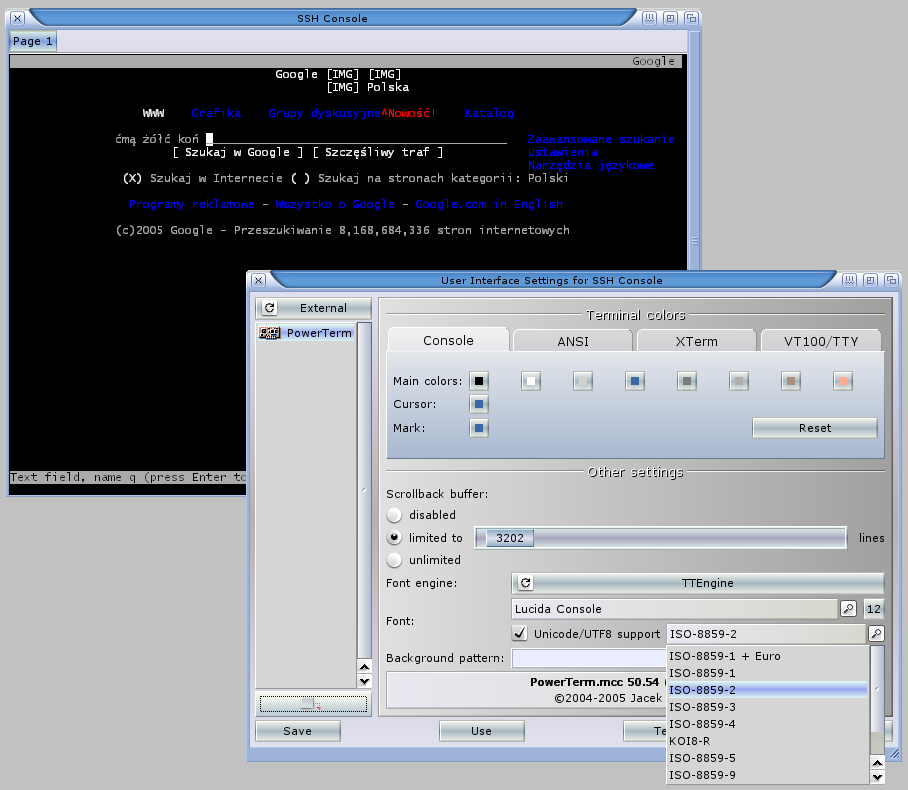
Task: Select the unlimited scrollback option
Action: pos(394,560)
